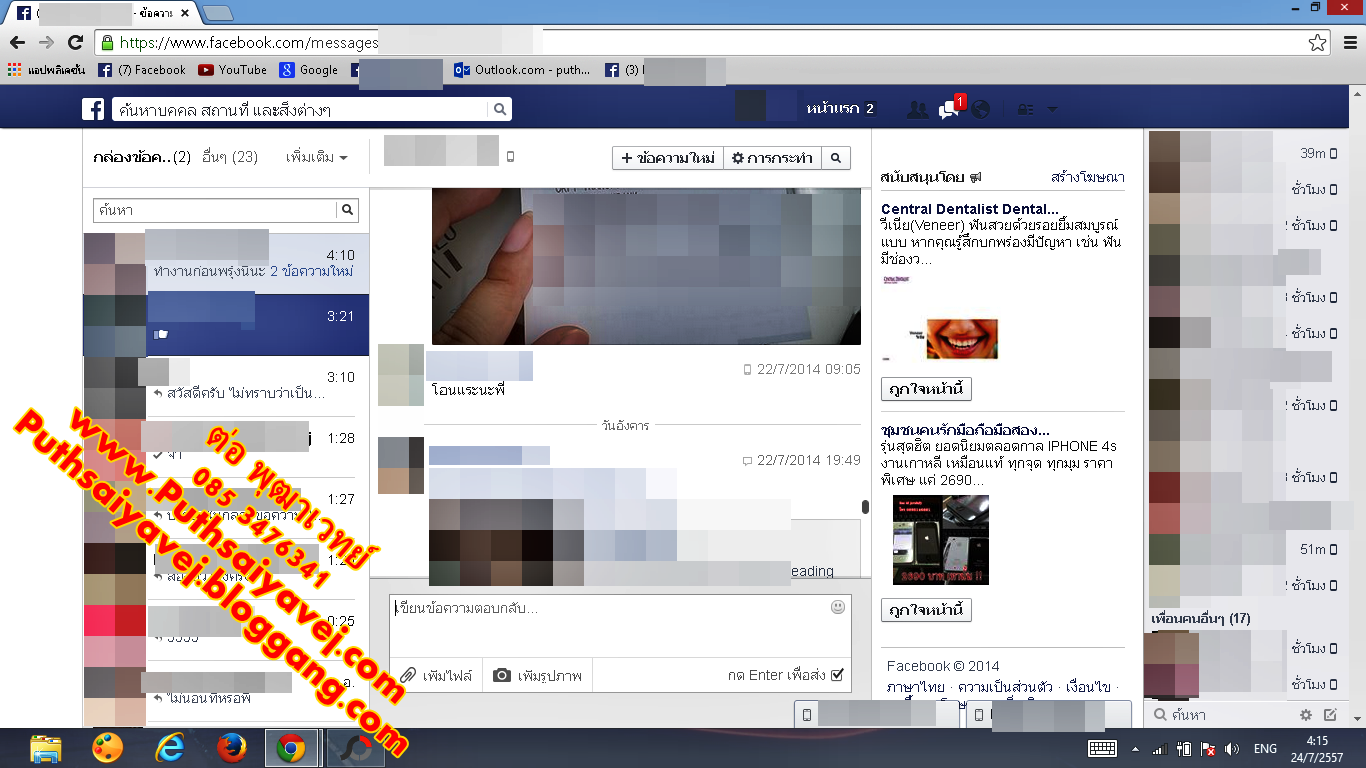Open the conversation timestamped 3:10
Viewport: 1366px width, 768px height.
point(226,386)
